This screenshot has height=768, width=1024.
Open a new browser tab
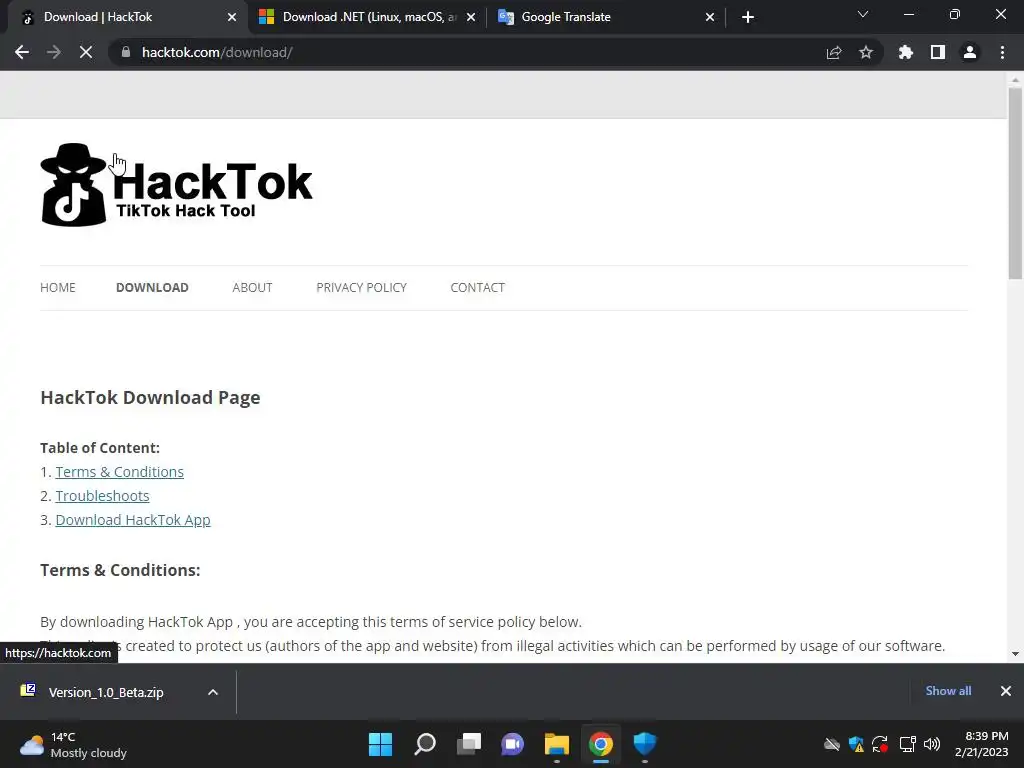point(748,17)
